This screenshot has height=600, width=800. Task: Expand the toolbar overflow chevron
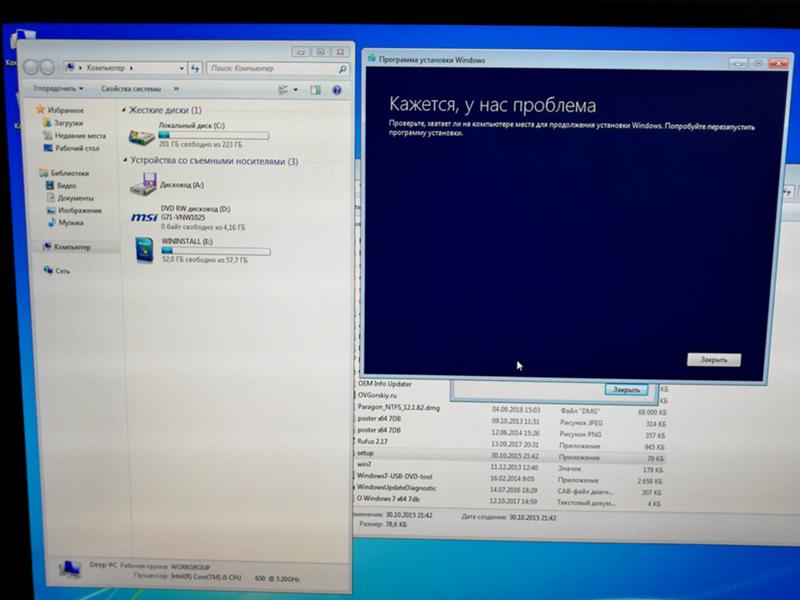(x=177, y=89)
